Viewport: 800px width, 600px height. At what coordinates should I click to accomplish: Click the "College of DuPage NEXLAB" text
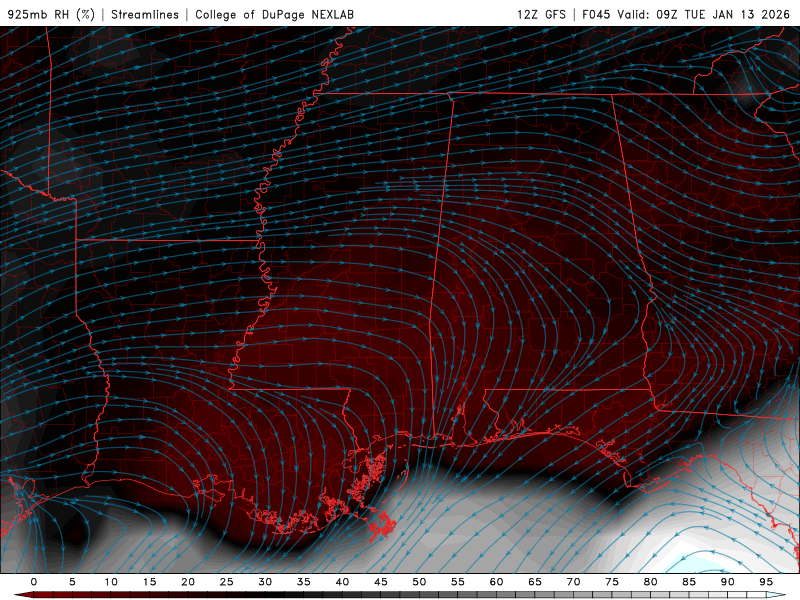(274, 15)
